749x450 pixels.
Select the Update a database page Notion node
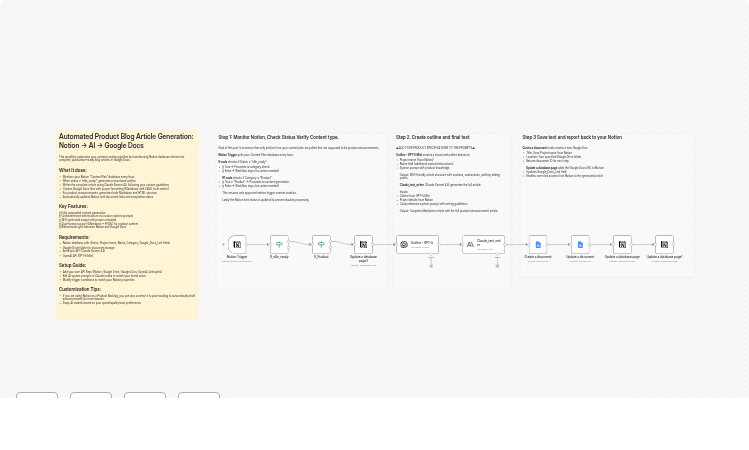[622, 245]
